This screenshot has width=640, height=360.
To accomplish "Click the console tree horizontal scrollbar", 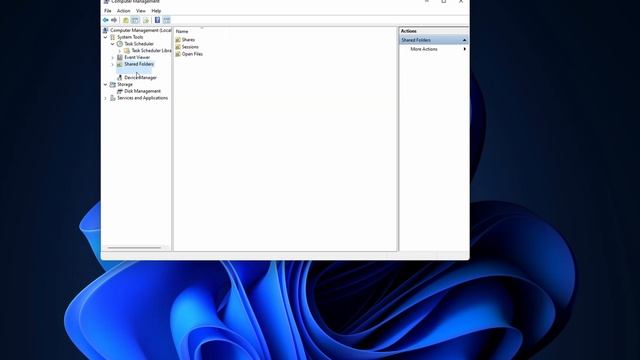I will (134, 247).
